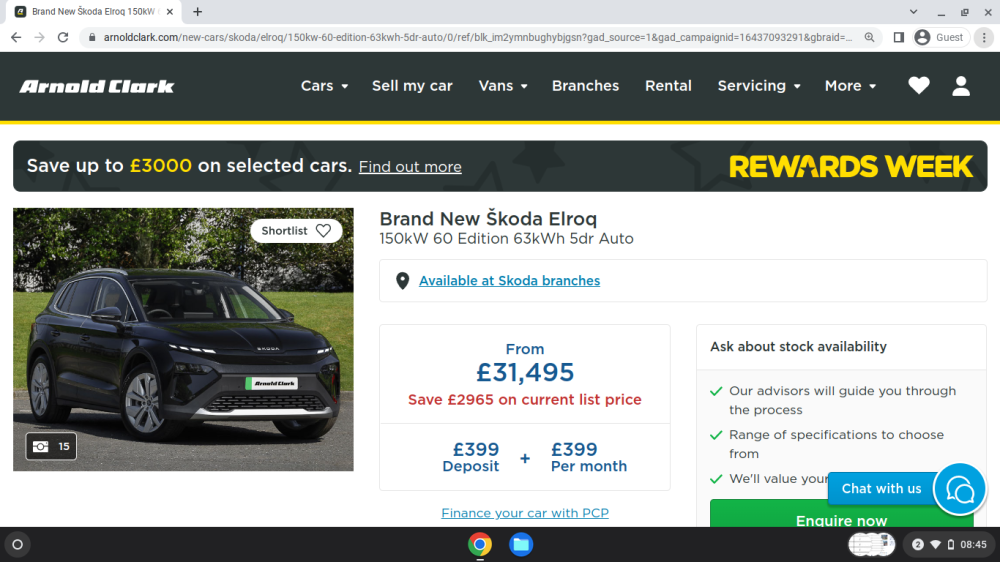Expand the Cars menu

(x=324, y=85)
